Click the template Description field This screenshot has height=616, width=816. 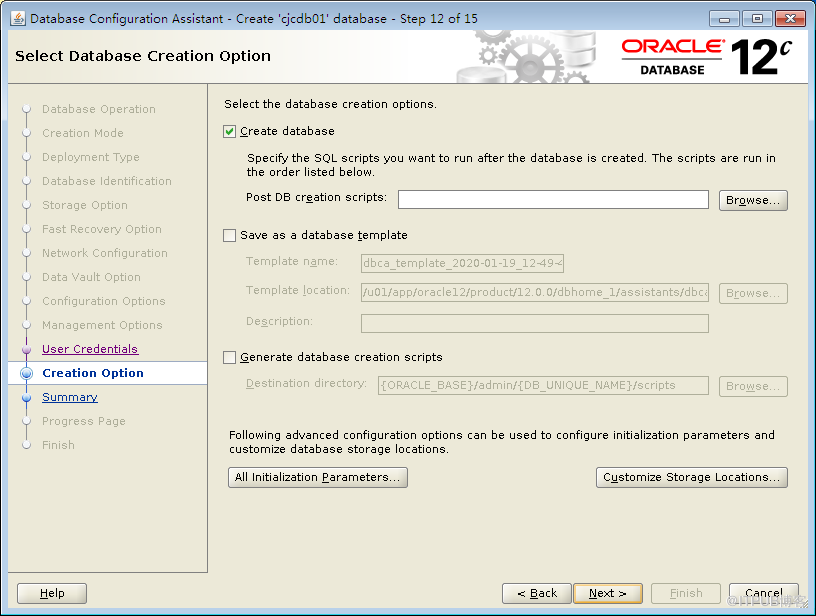pos(535,323)
